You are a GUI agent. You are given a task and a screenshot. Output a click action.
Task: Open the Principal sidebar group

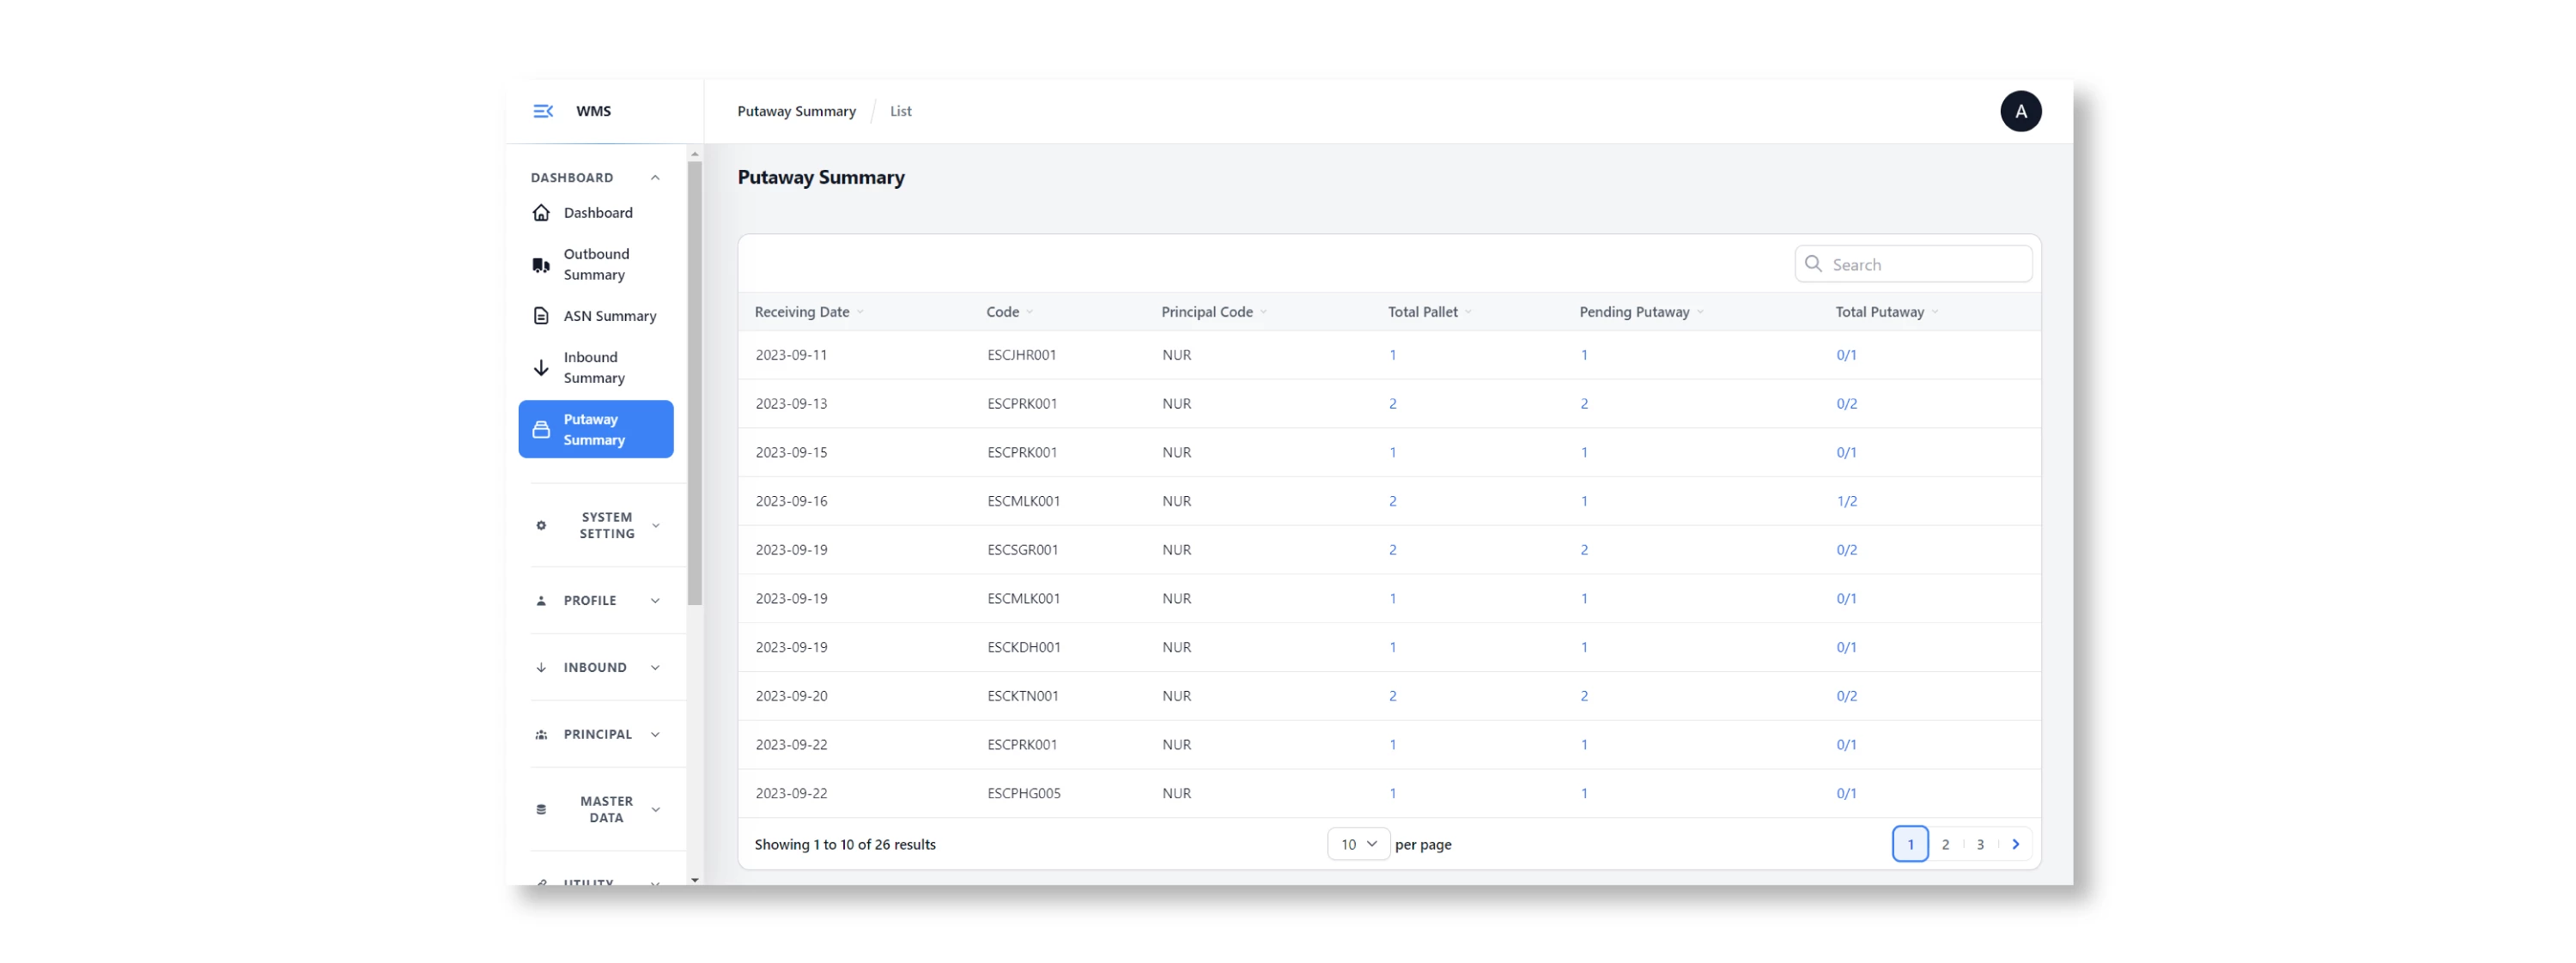click(597, 734)
